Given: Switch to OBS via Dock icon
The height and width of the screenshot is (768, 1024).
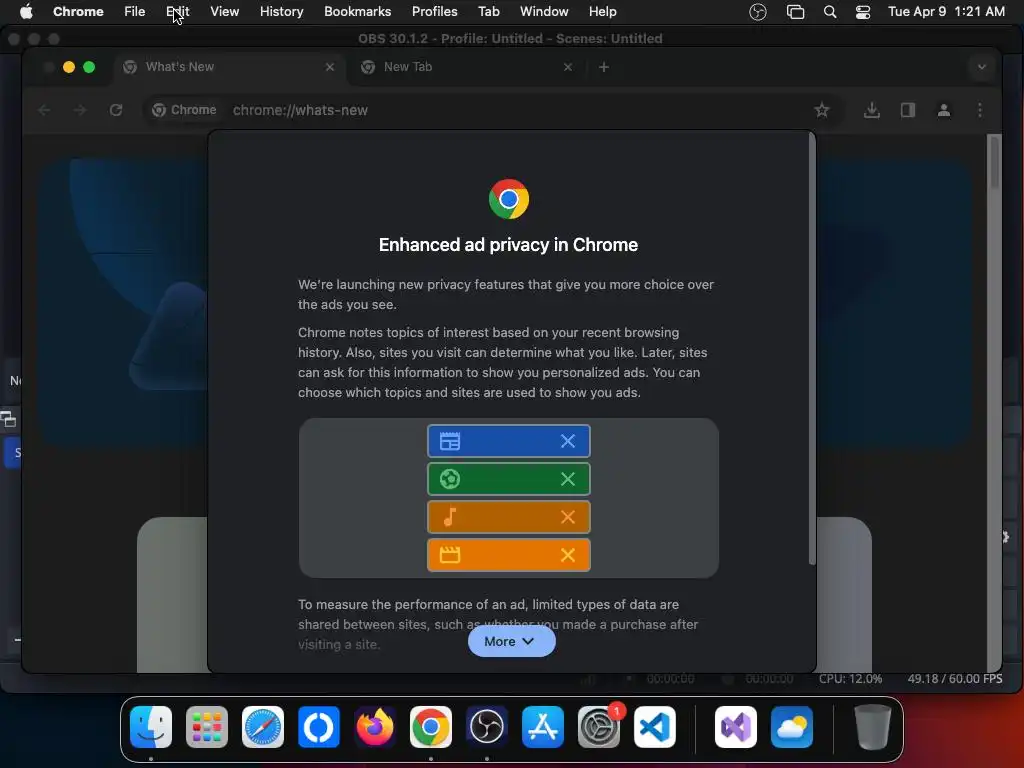Looking at the screenshot, I should (x=487, y=727).
